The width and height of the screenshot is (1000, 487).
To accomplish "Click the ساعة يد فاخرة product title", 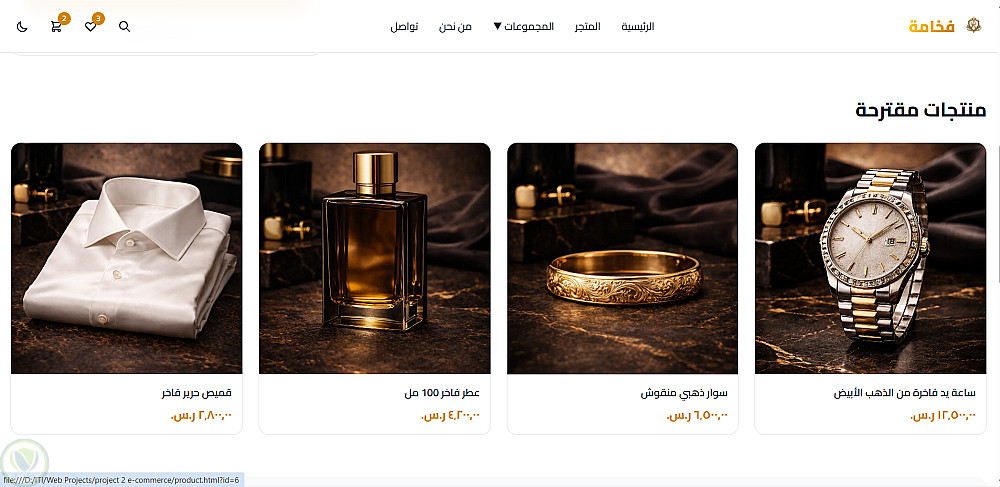I will (x=904, y=393).
